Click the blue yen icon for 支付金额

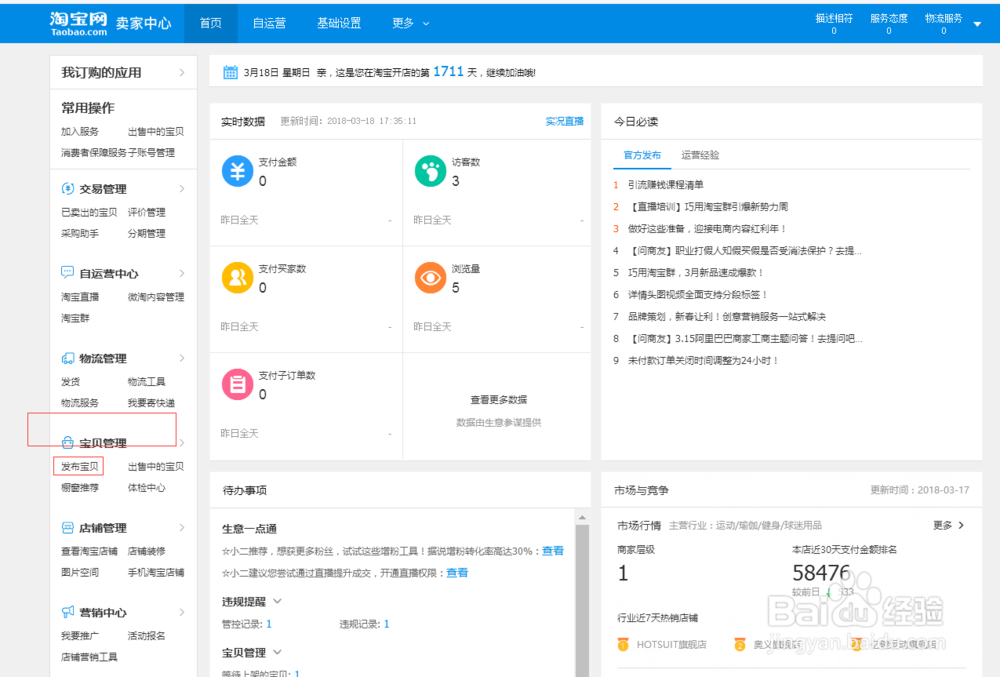pyautogui.click(x=237, y=171)
